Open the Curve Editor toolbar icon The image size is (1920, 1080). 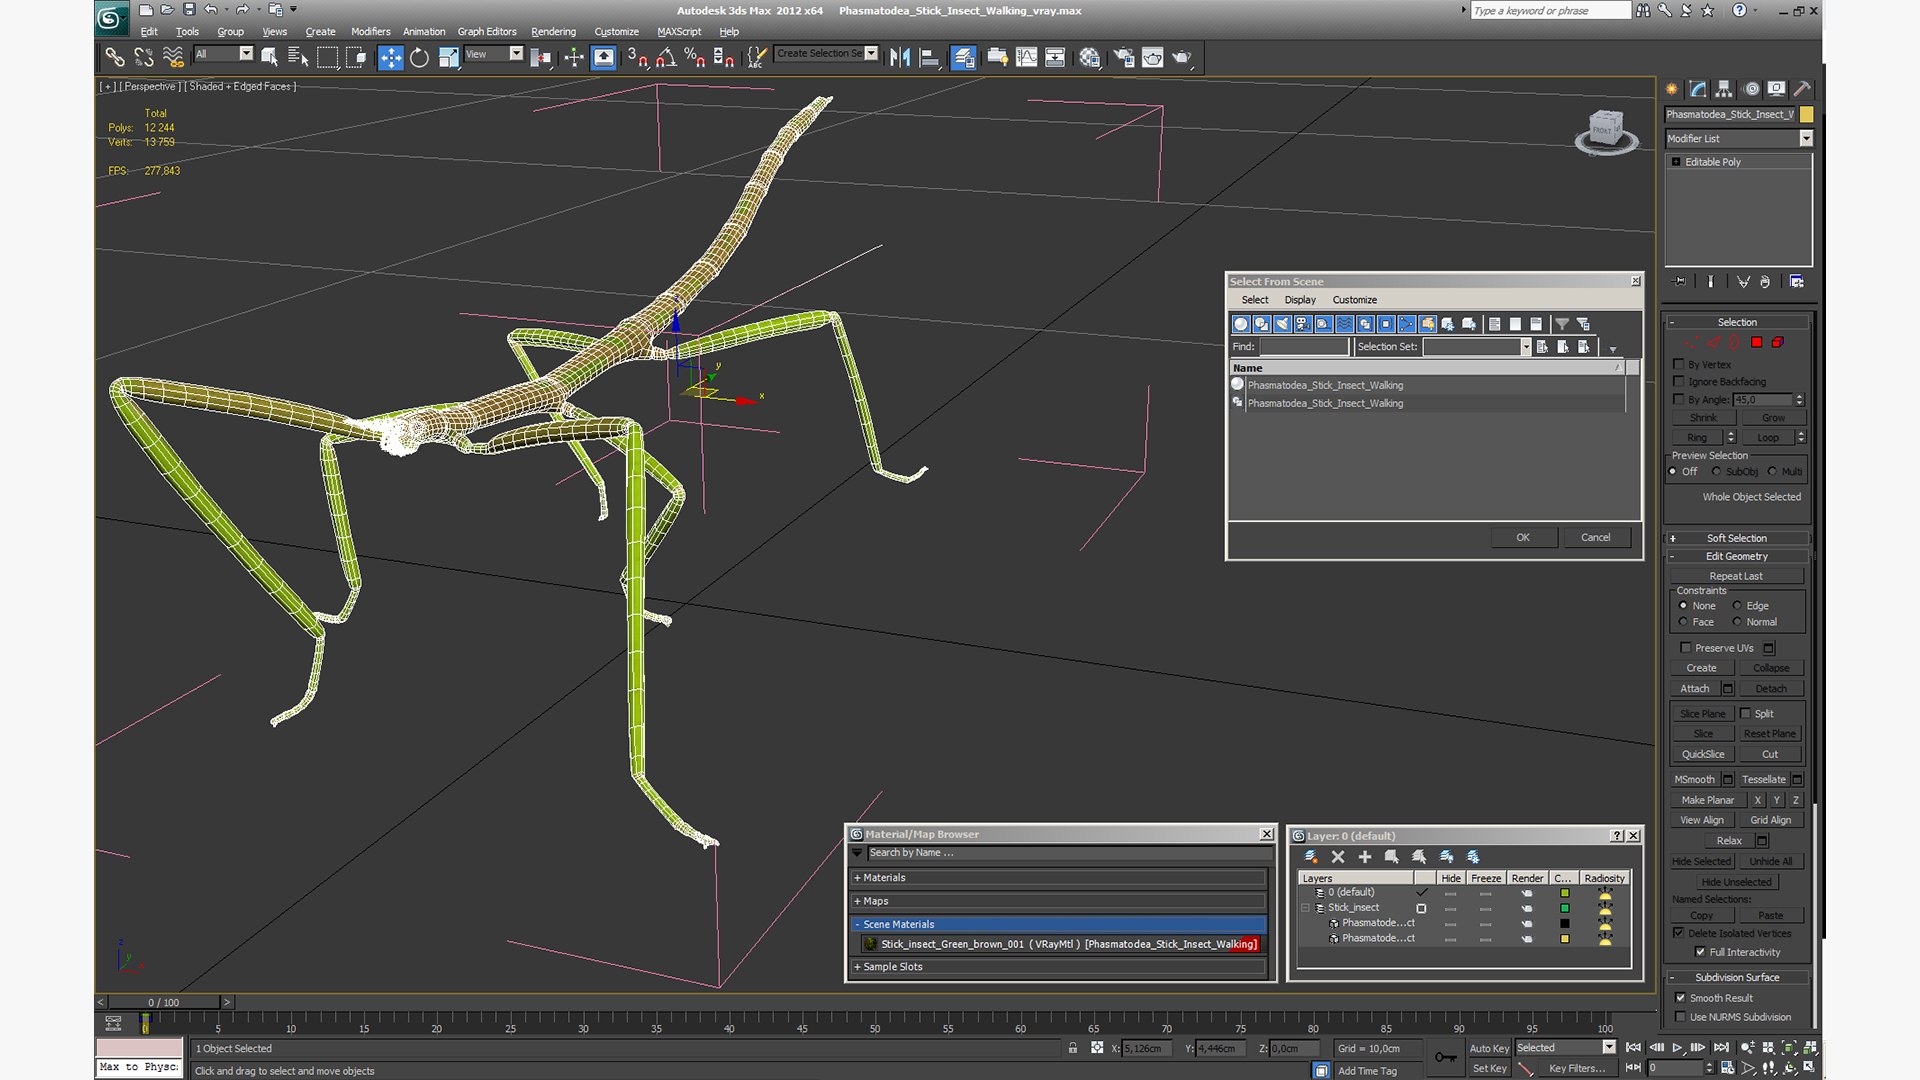(1026, 57)
